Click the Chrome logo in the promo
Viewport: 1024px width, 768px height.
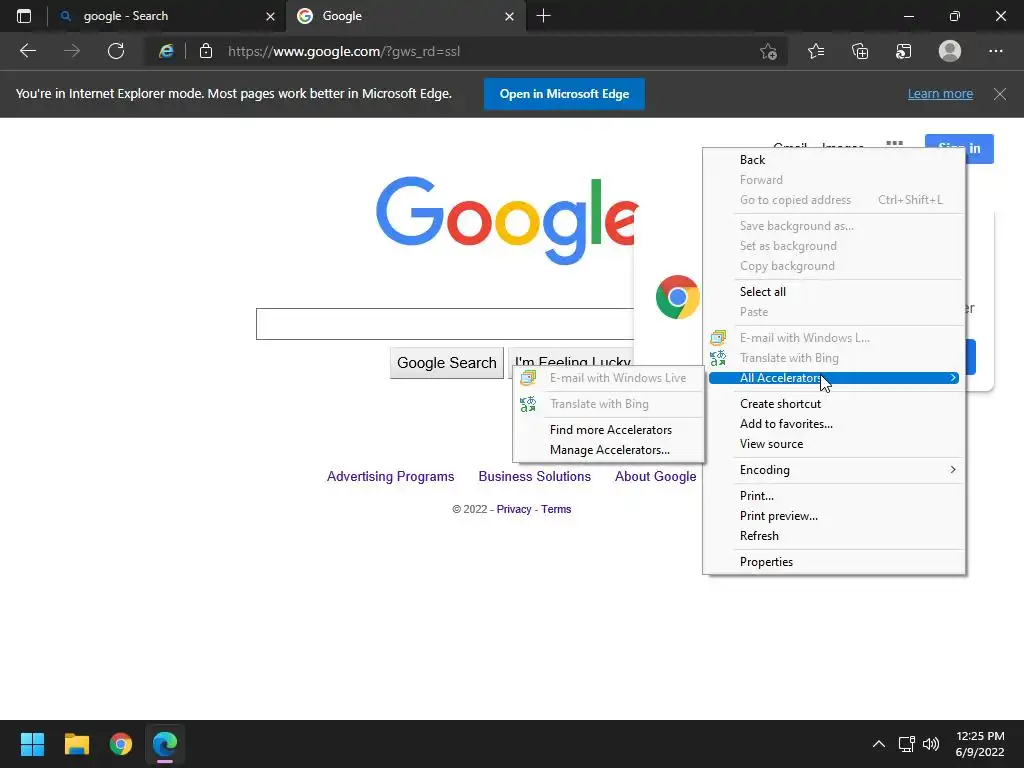[677, 297]
